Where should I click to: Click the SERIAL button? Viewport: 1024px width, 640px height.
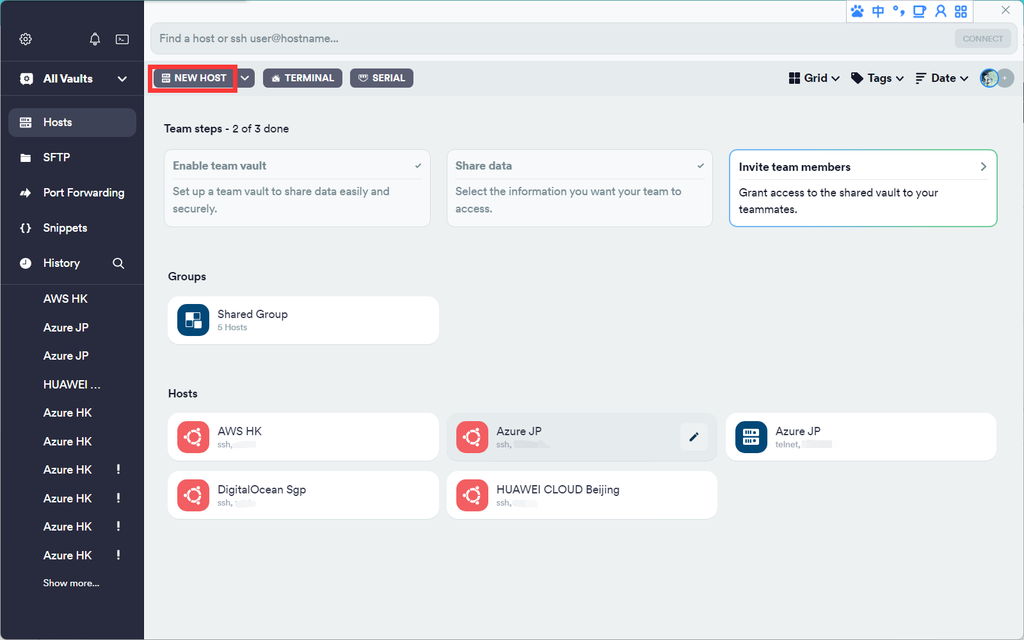click(381, 78)
